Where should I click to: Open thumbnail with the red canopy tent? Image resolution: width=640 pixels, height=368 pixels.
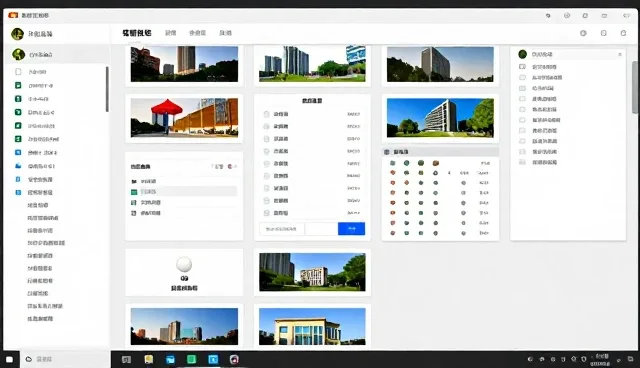184,117
